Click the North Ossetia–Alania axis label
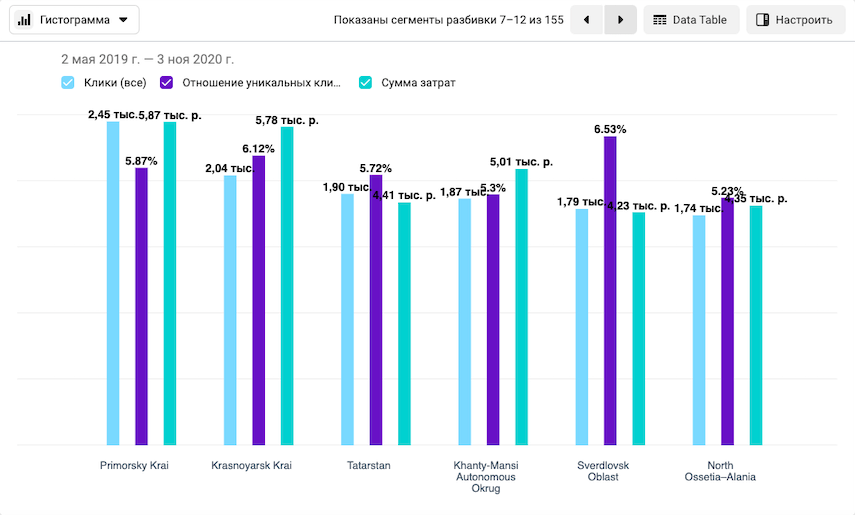The width and height of the screenshot is (855, 515). pyautogui.click(x=720, y=471)
